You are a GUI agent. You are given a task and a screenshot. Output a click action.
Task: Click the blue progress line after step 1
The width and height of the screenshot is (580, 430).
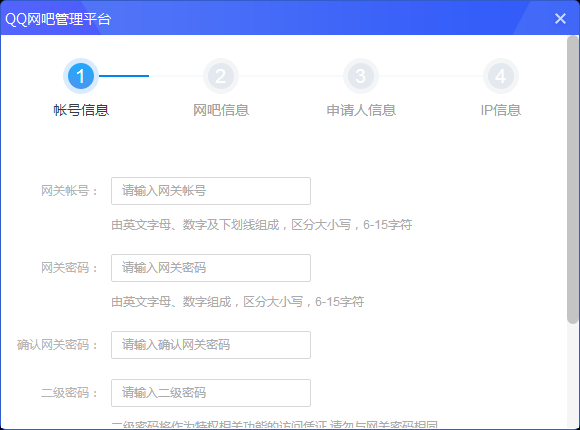click(x=124, y=76)
